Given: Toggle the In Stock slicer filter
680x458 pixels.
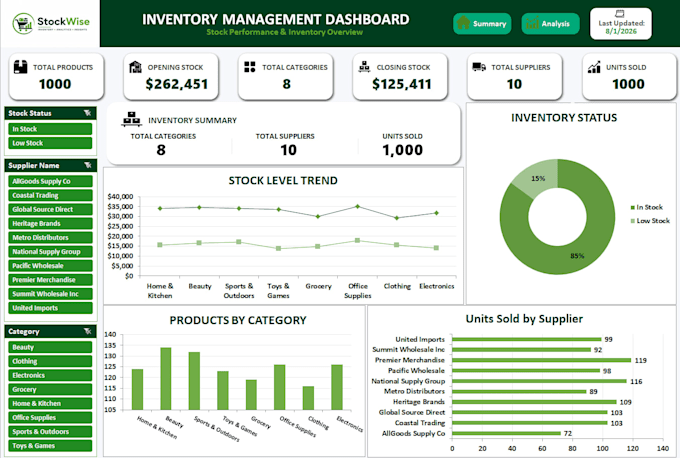Looking at the screenshot, I should (50, 129).
